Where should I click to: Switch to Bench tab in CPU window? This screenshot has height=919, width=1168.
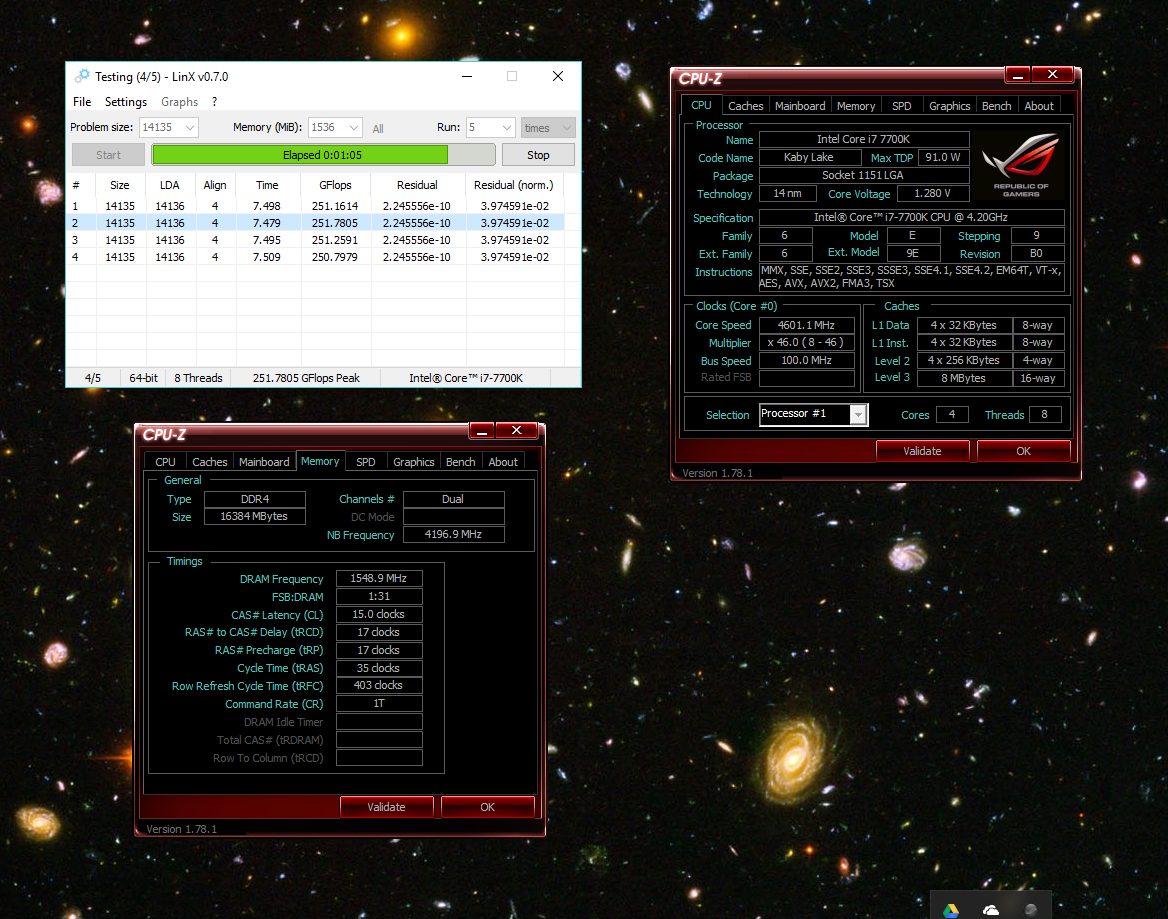(x=996, y=106)
